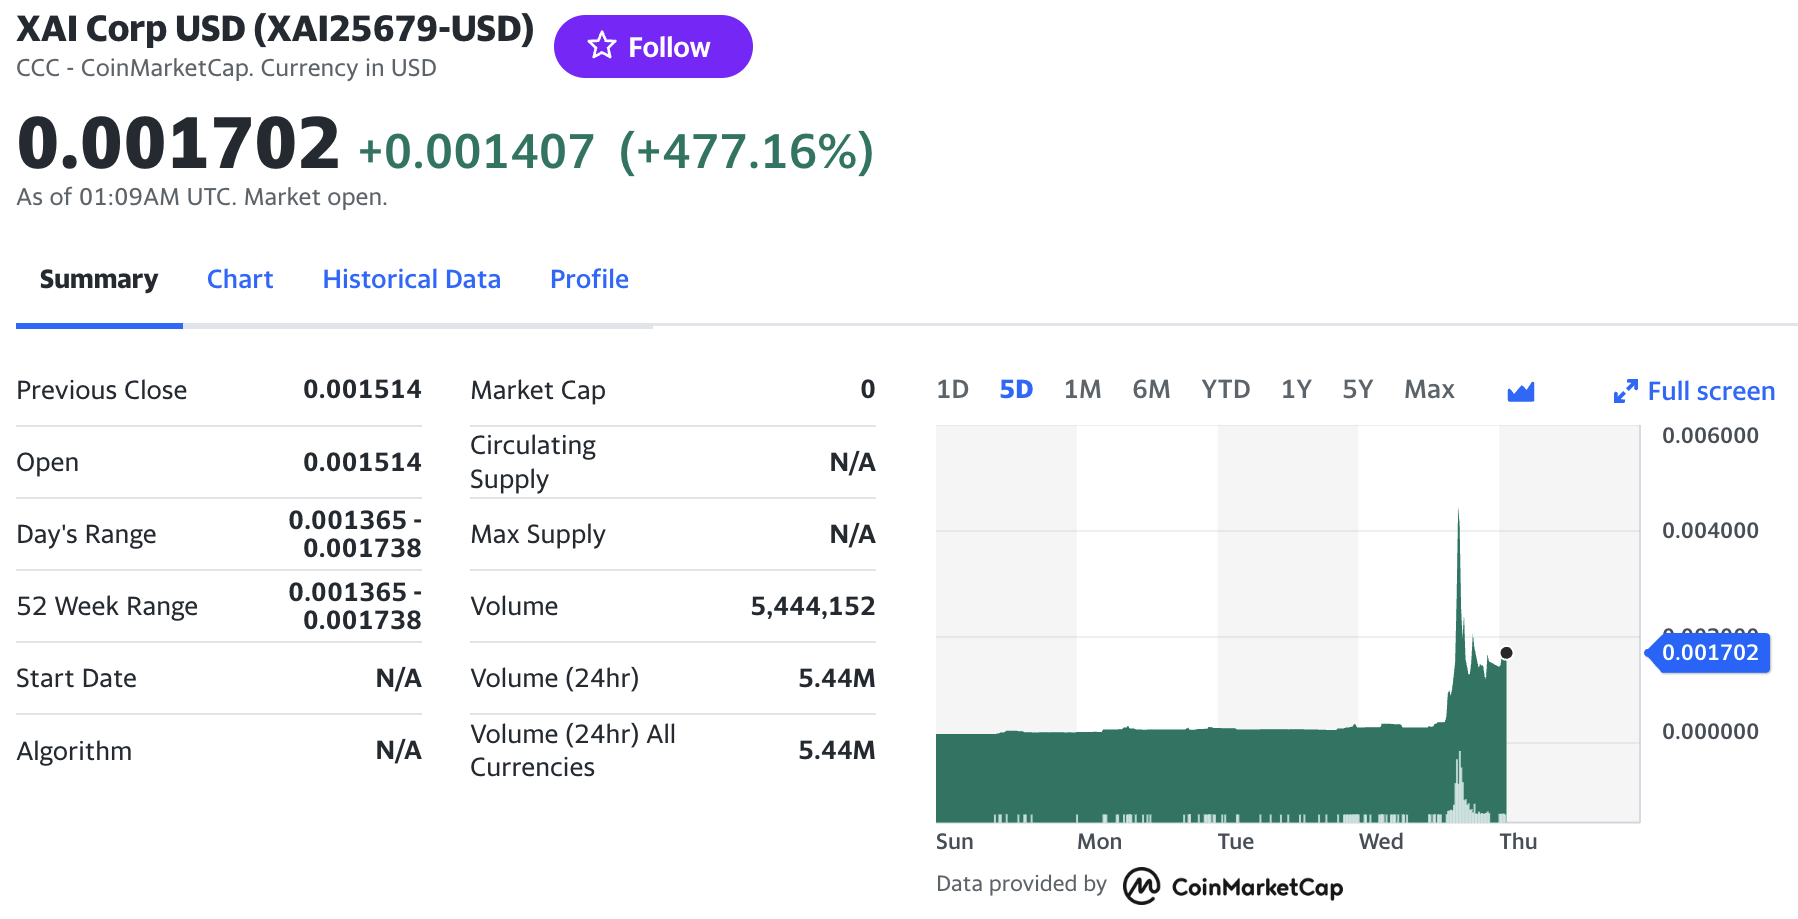Select the 5D chart range
Image resolution: width=1798 pixels, height=919 pixels.
point(1015,389)
